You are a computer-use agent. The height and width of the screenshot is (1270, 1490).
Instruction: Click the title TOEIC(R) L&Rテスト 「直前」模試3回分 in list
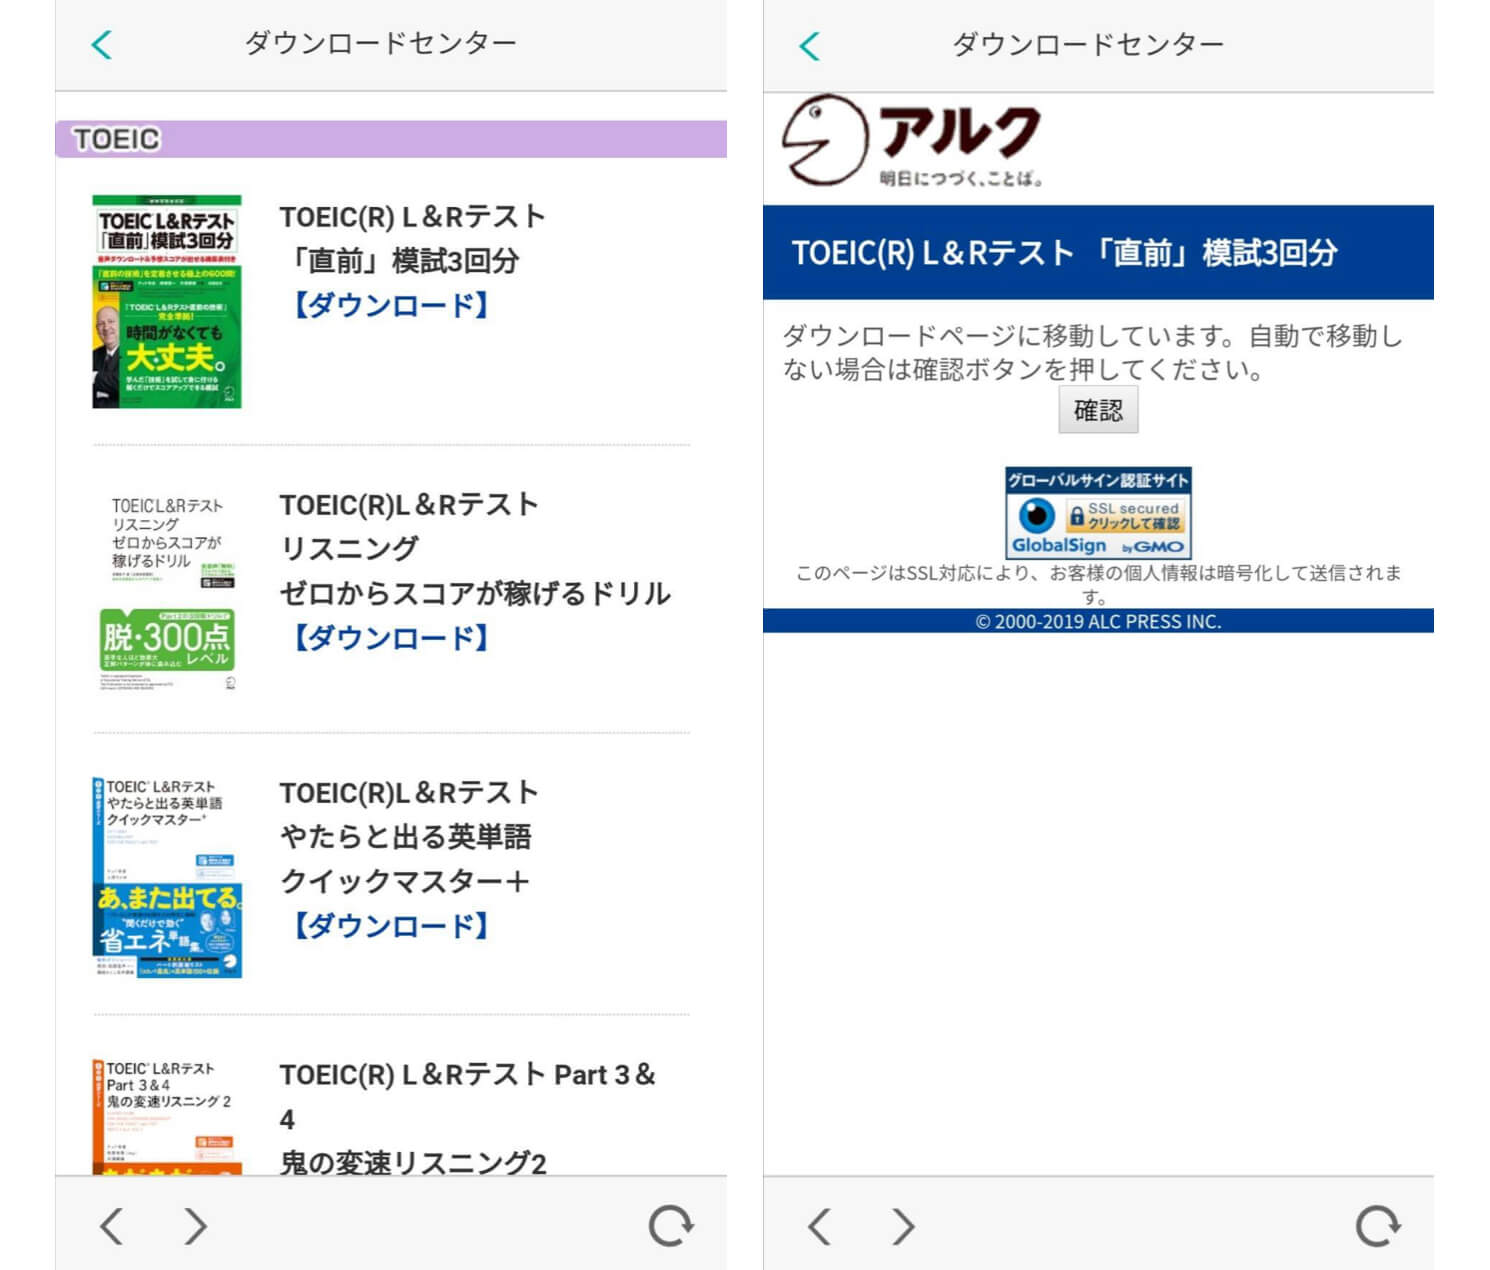tap(413, 238)
